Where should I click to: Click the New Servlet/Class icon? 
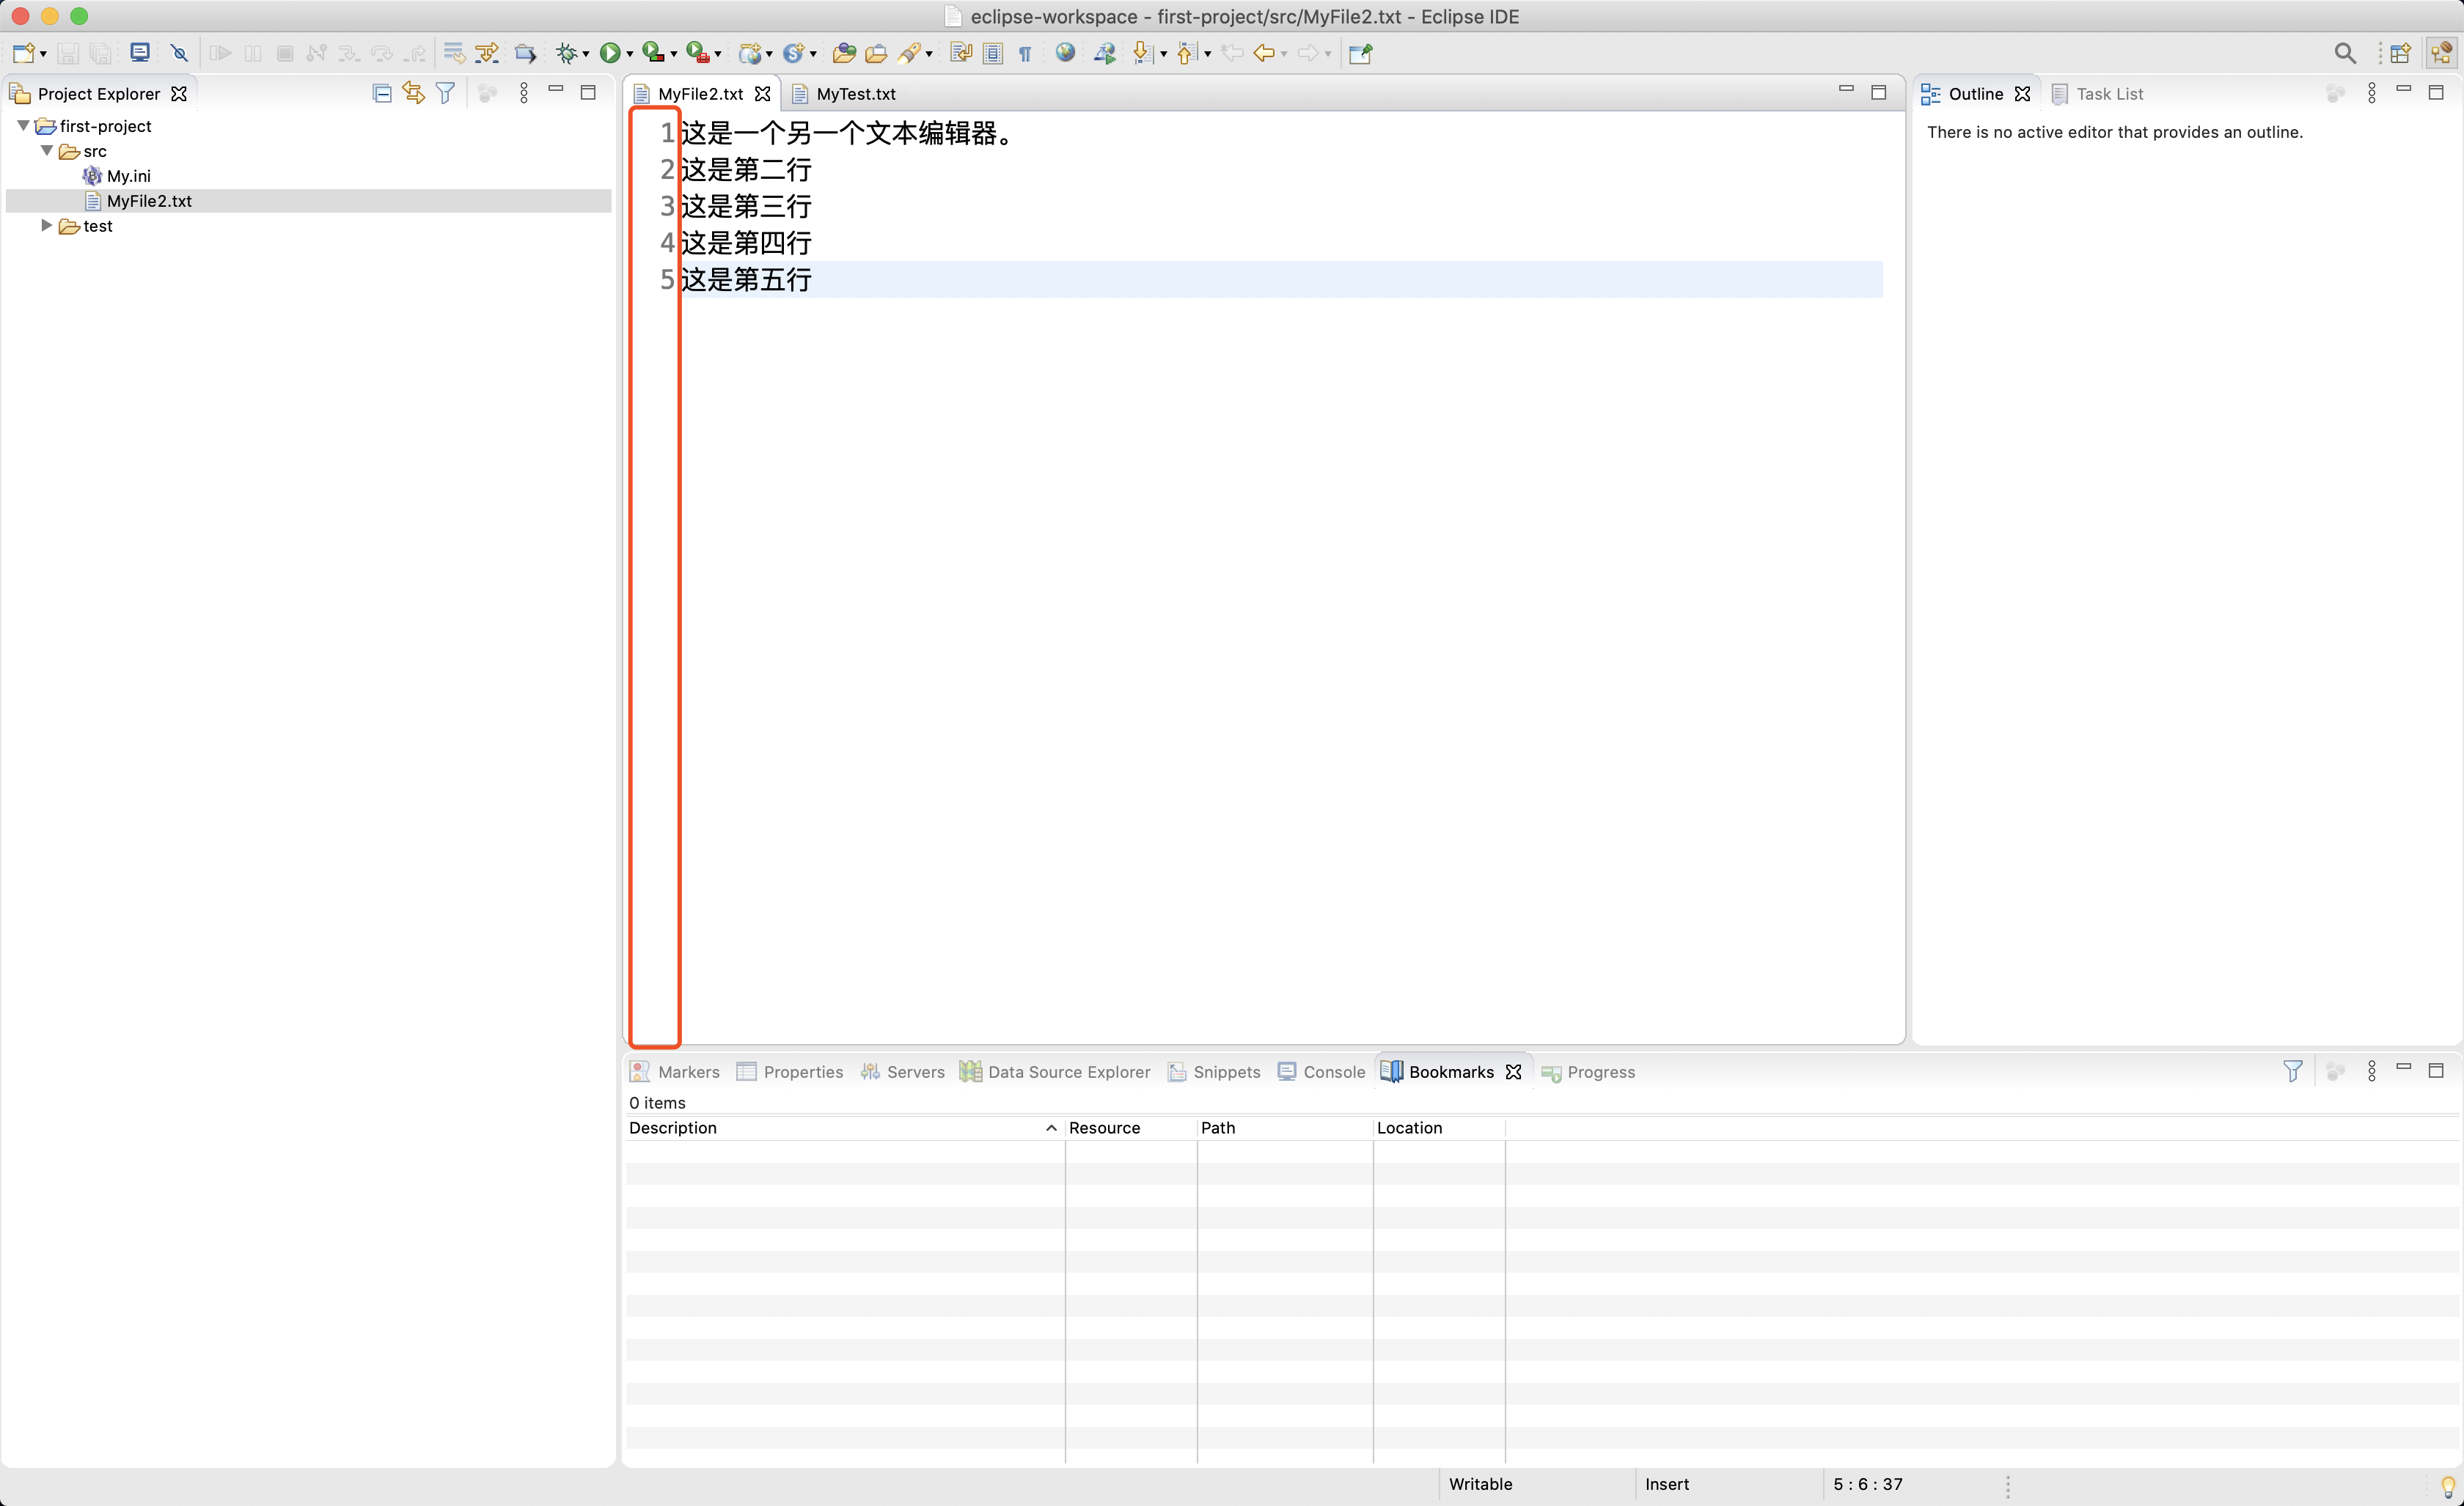click(x=794, y=53)
